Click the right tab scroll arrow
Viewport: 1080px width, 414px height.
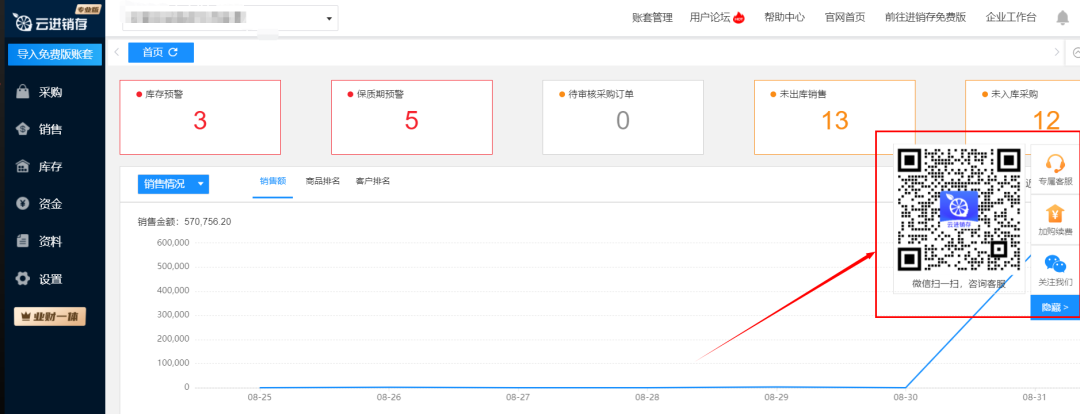[x=1057, y=52]
